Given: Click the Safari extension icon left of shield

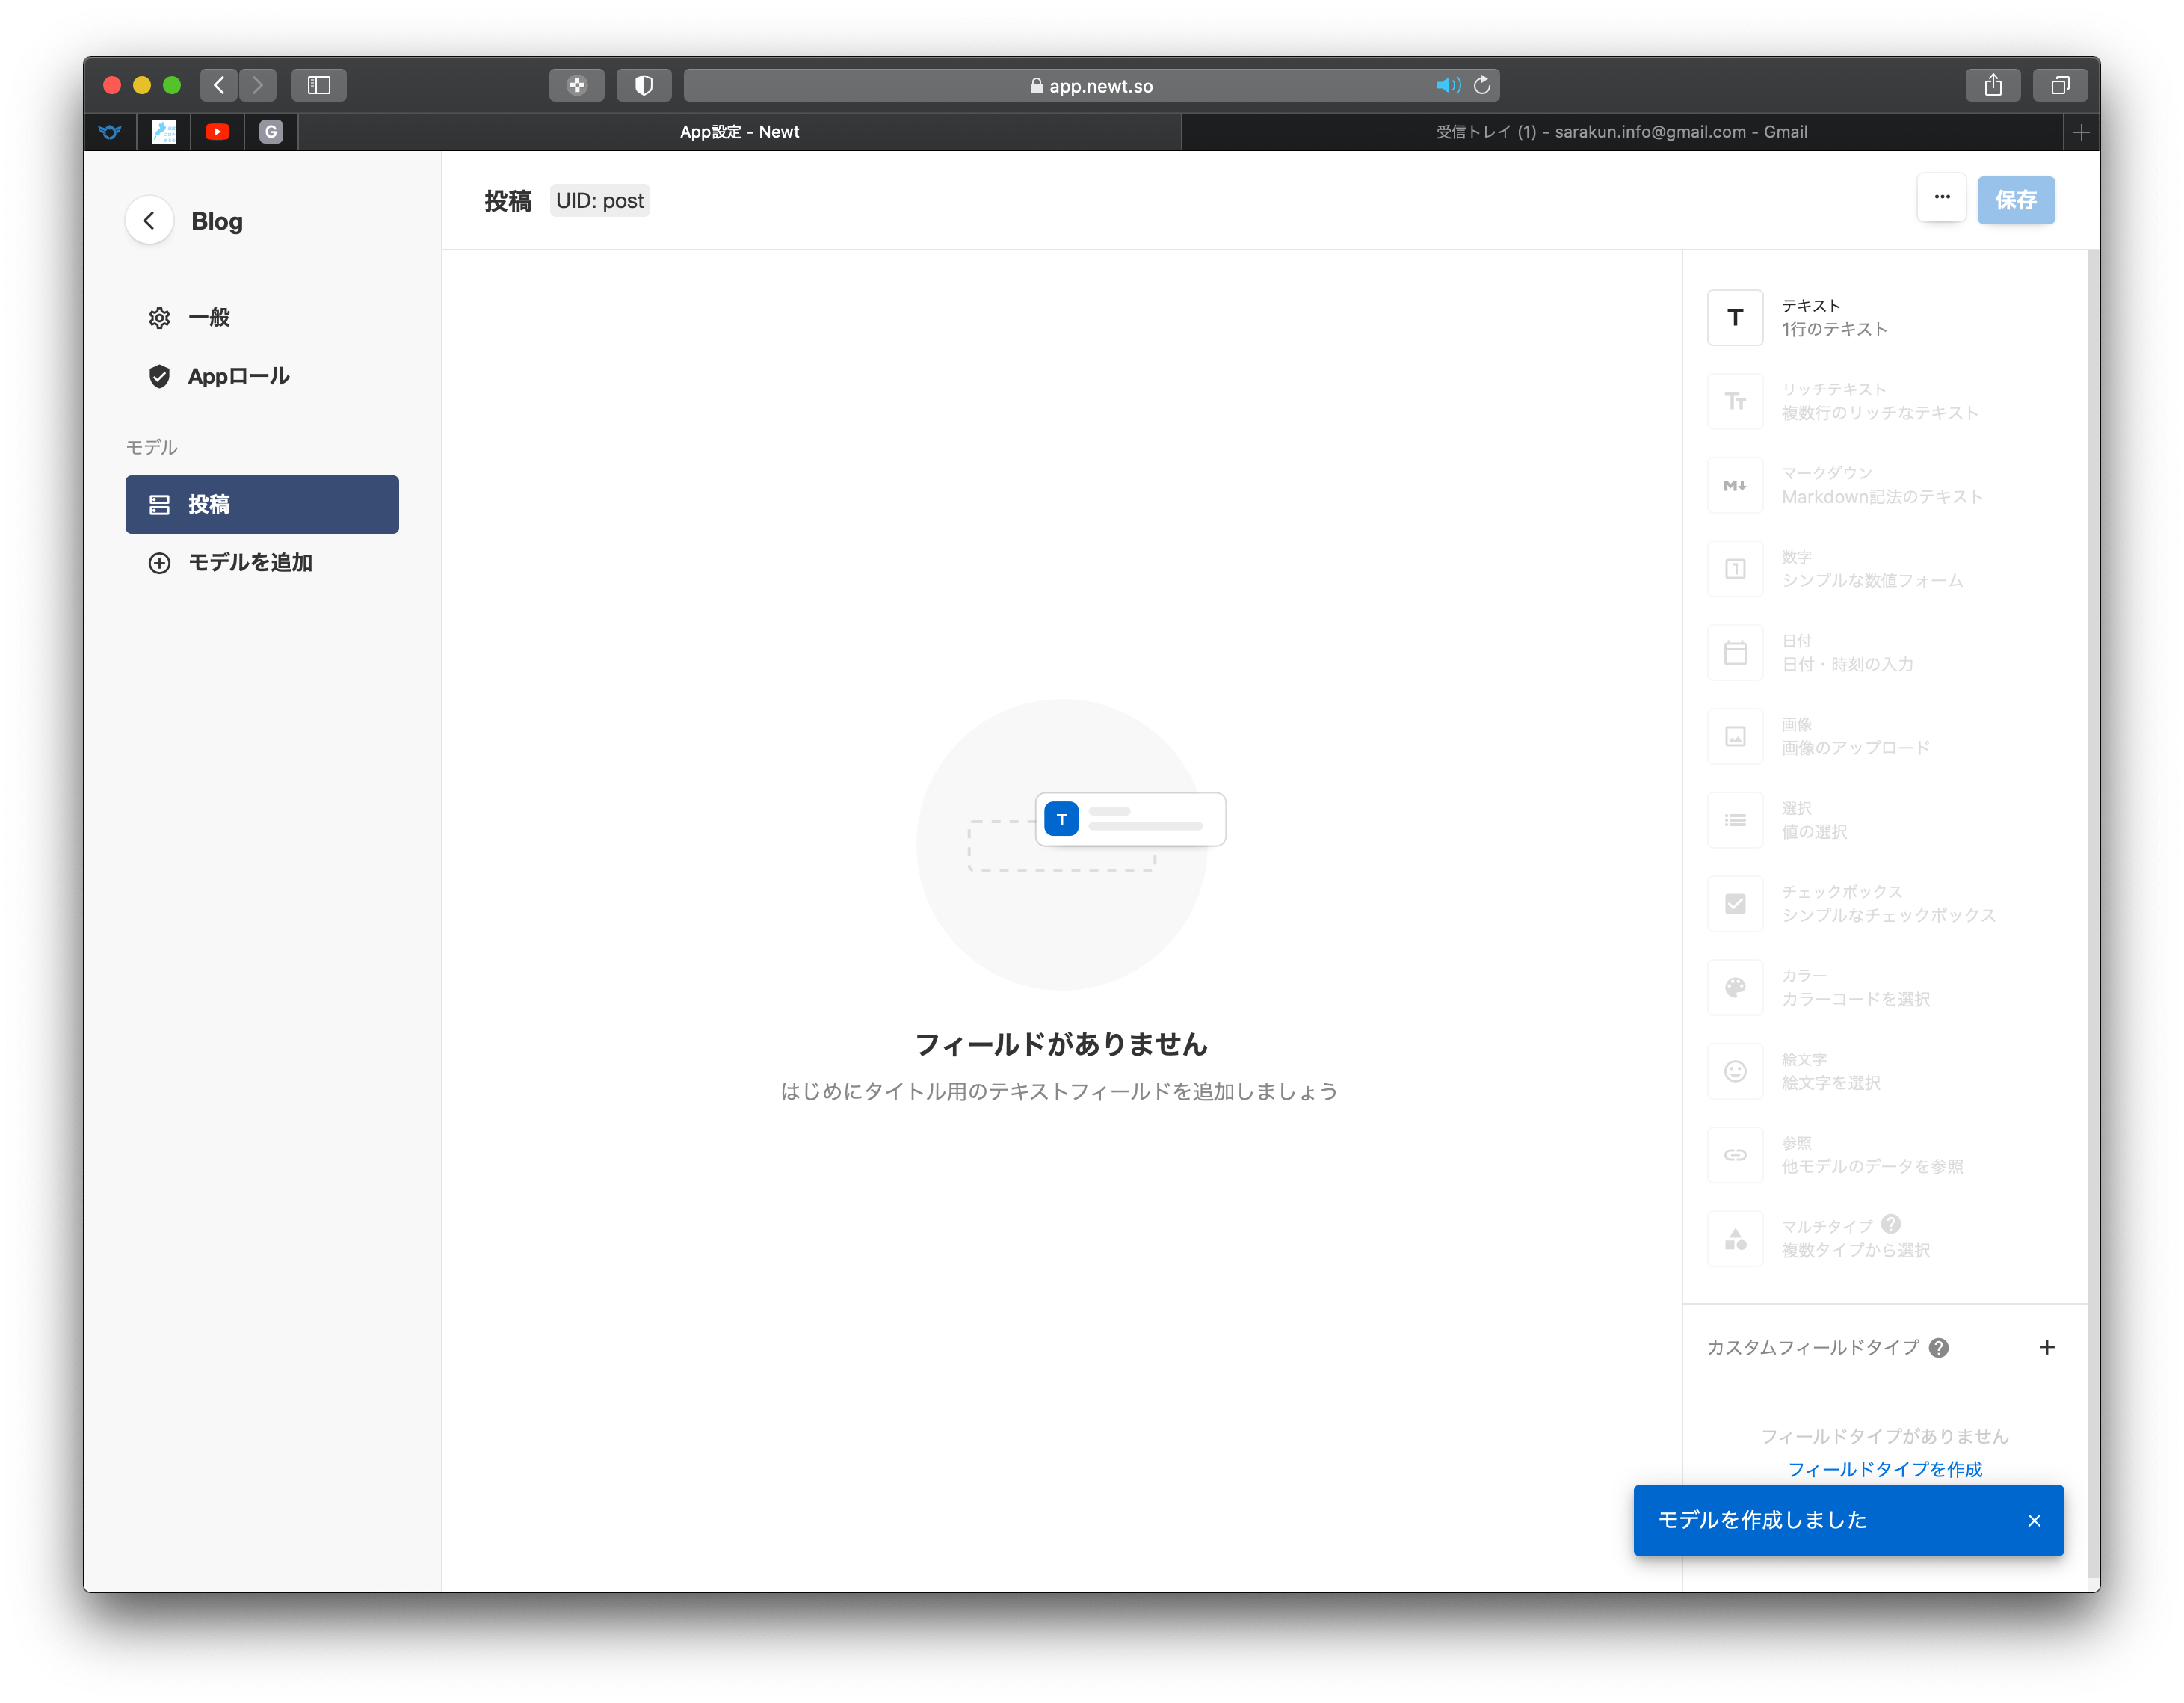Looking at the screenshot, I should 577,85.
